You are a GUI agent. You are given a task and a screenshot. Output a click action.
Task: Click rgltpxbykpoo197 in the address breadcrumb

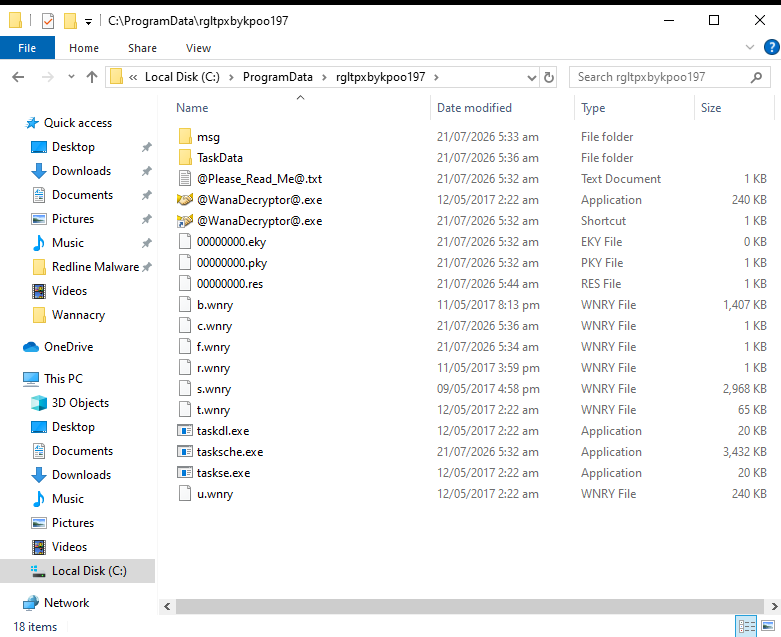coord(381,77)
